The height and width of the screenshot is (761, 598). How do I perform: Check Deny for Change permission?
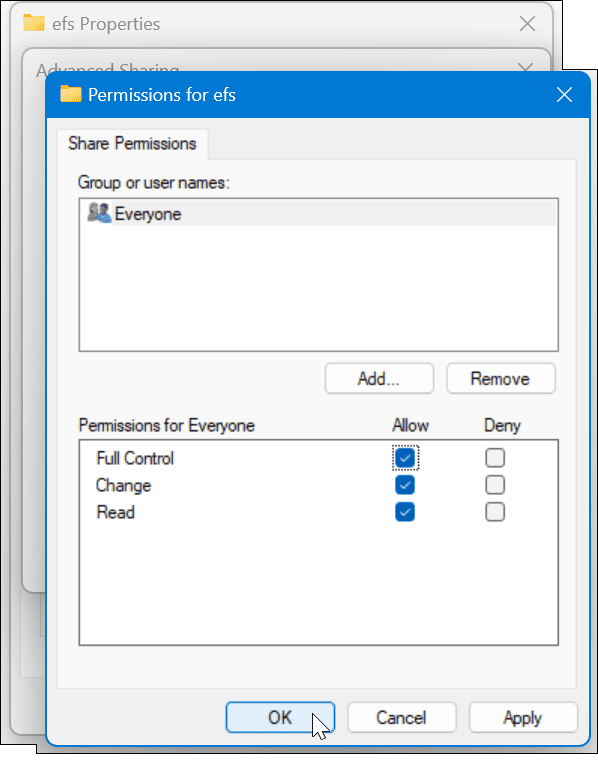coord(495,485)
